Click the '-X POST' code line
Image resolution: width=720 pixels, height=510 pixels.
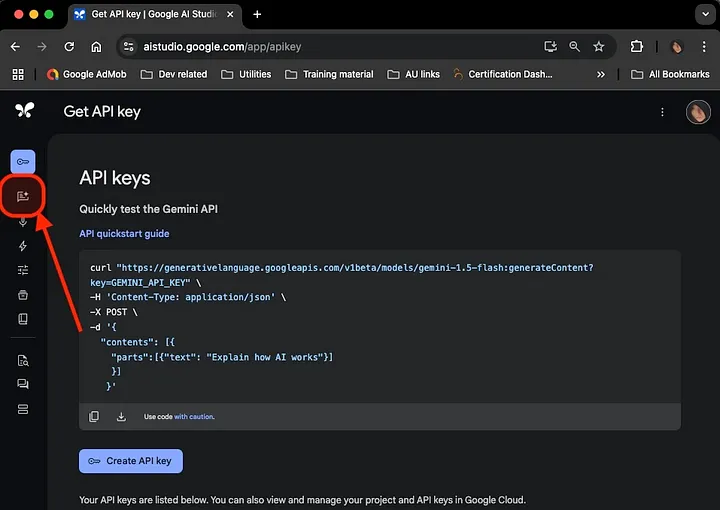pyautogui.click(x=113, y=312)
